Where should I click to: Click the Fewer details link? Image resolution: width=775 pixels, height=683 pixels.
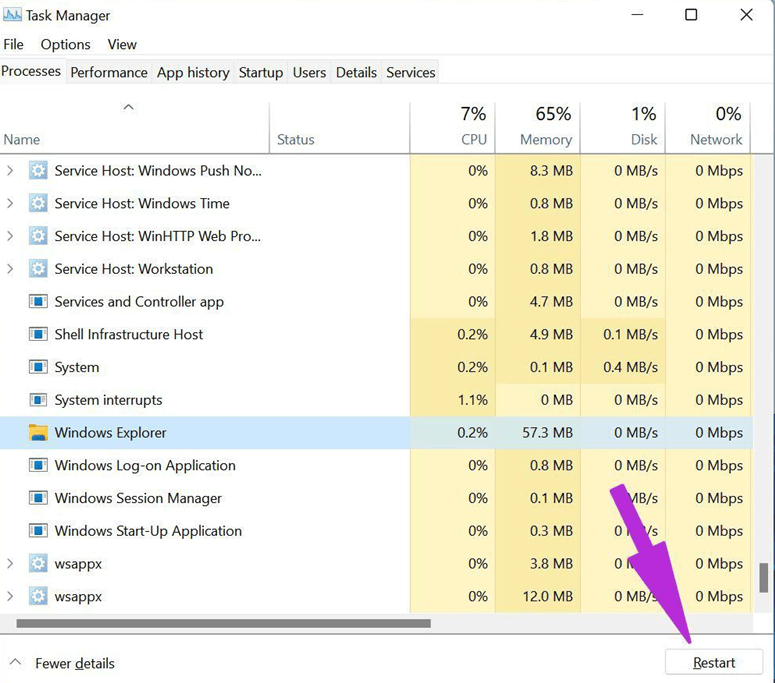click(x=75, y=663)
